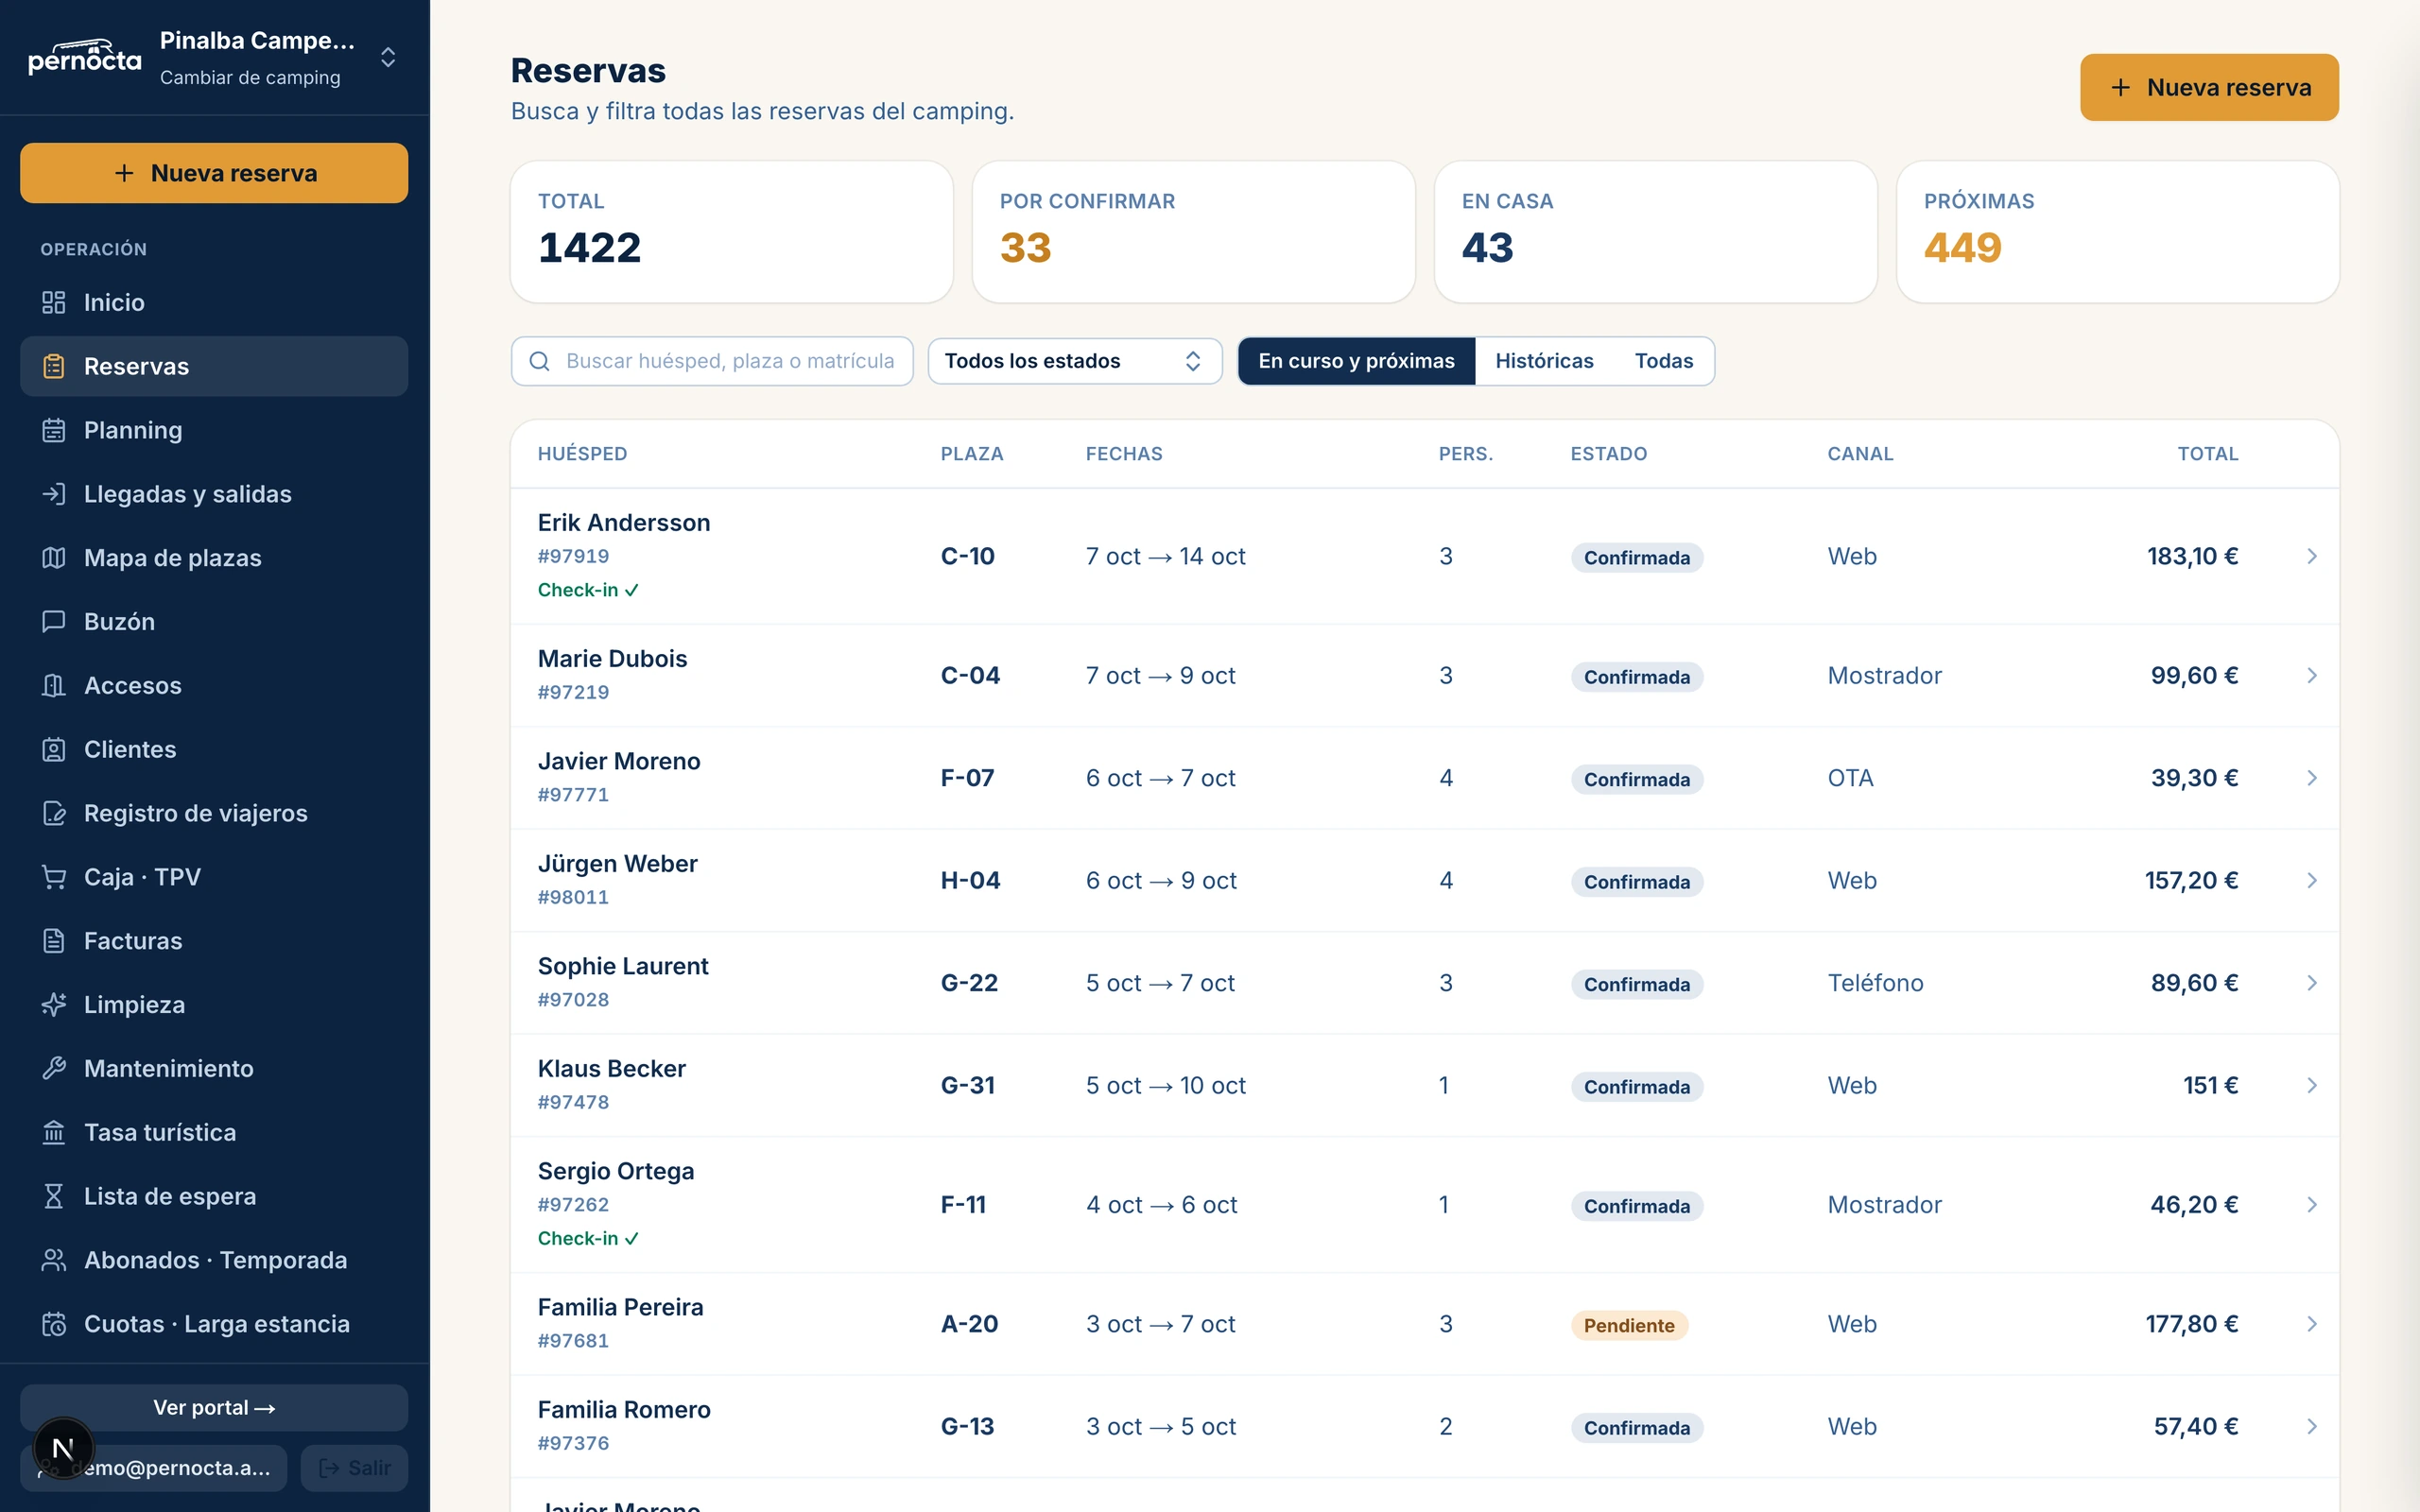Expand Marie Dubois row chevron

point(2311,676)
